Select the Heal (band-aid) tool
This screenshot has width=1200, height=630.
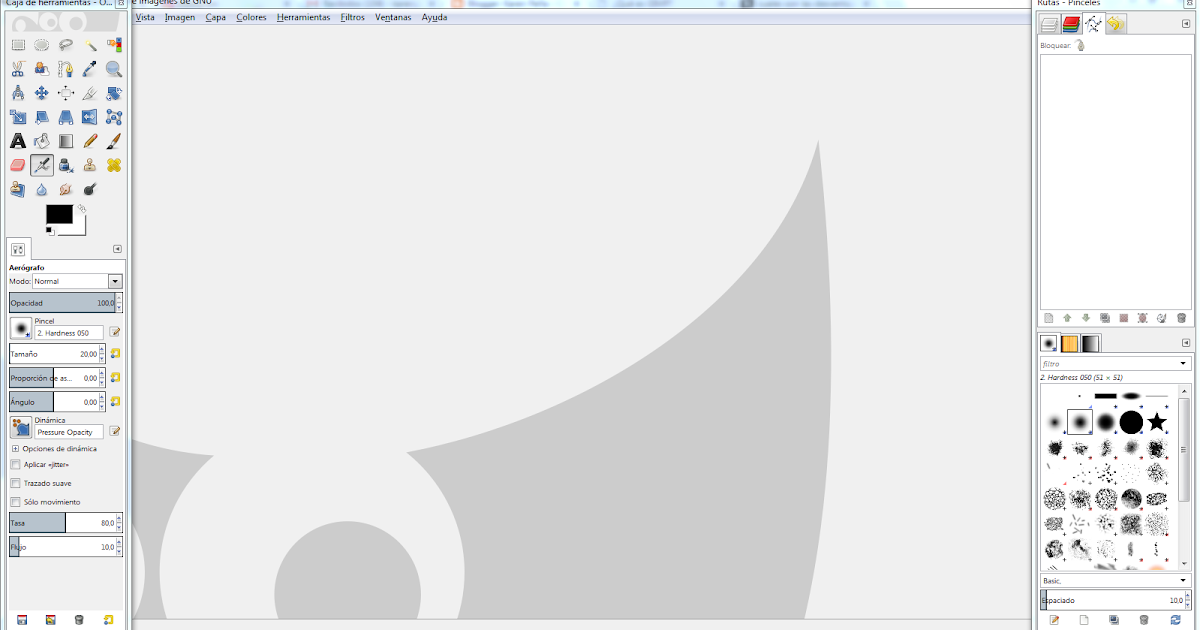[113, 165]
